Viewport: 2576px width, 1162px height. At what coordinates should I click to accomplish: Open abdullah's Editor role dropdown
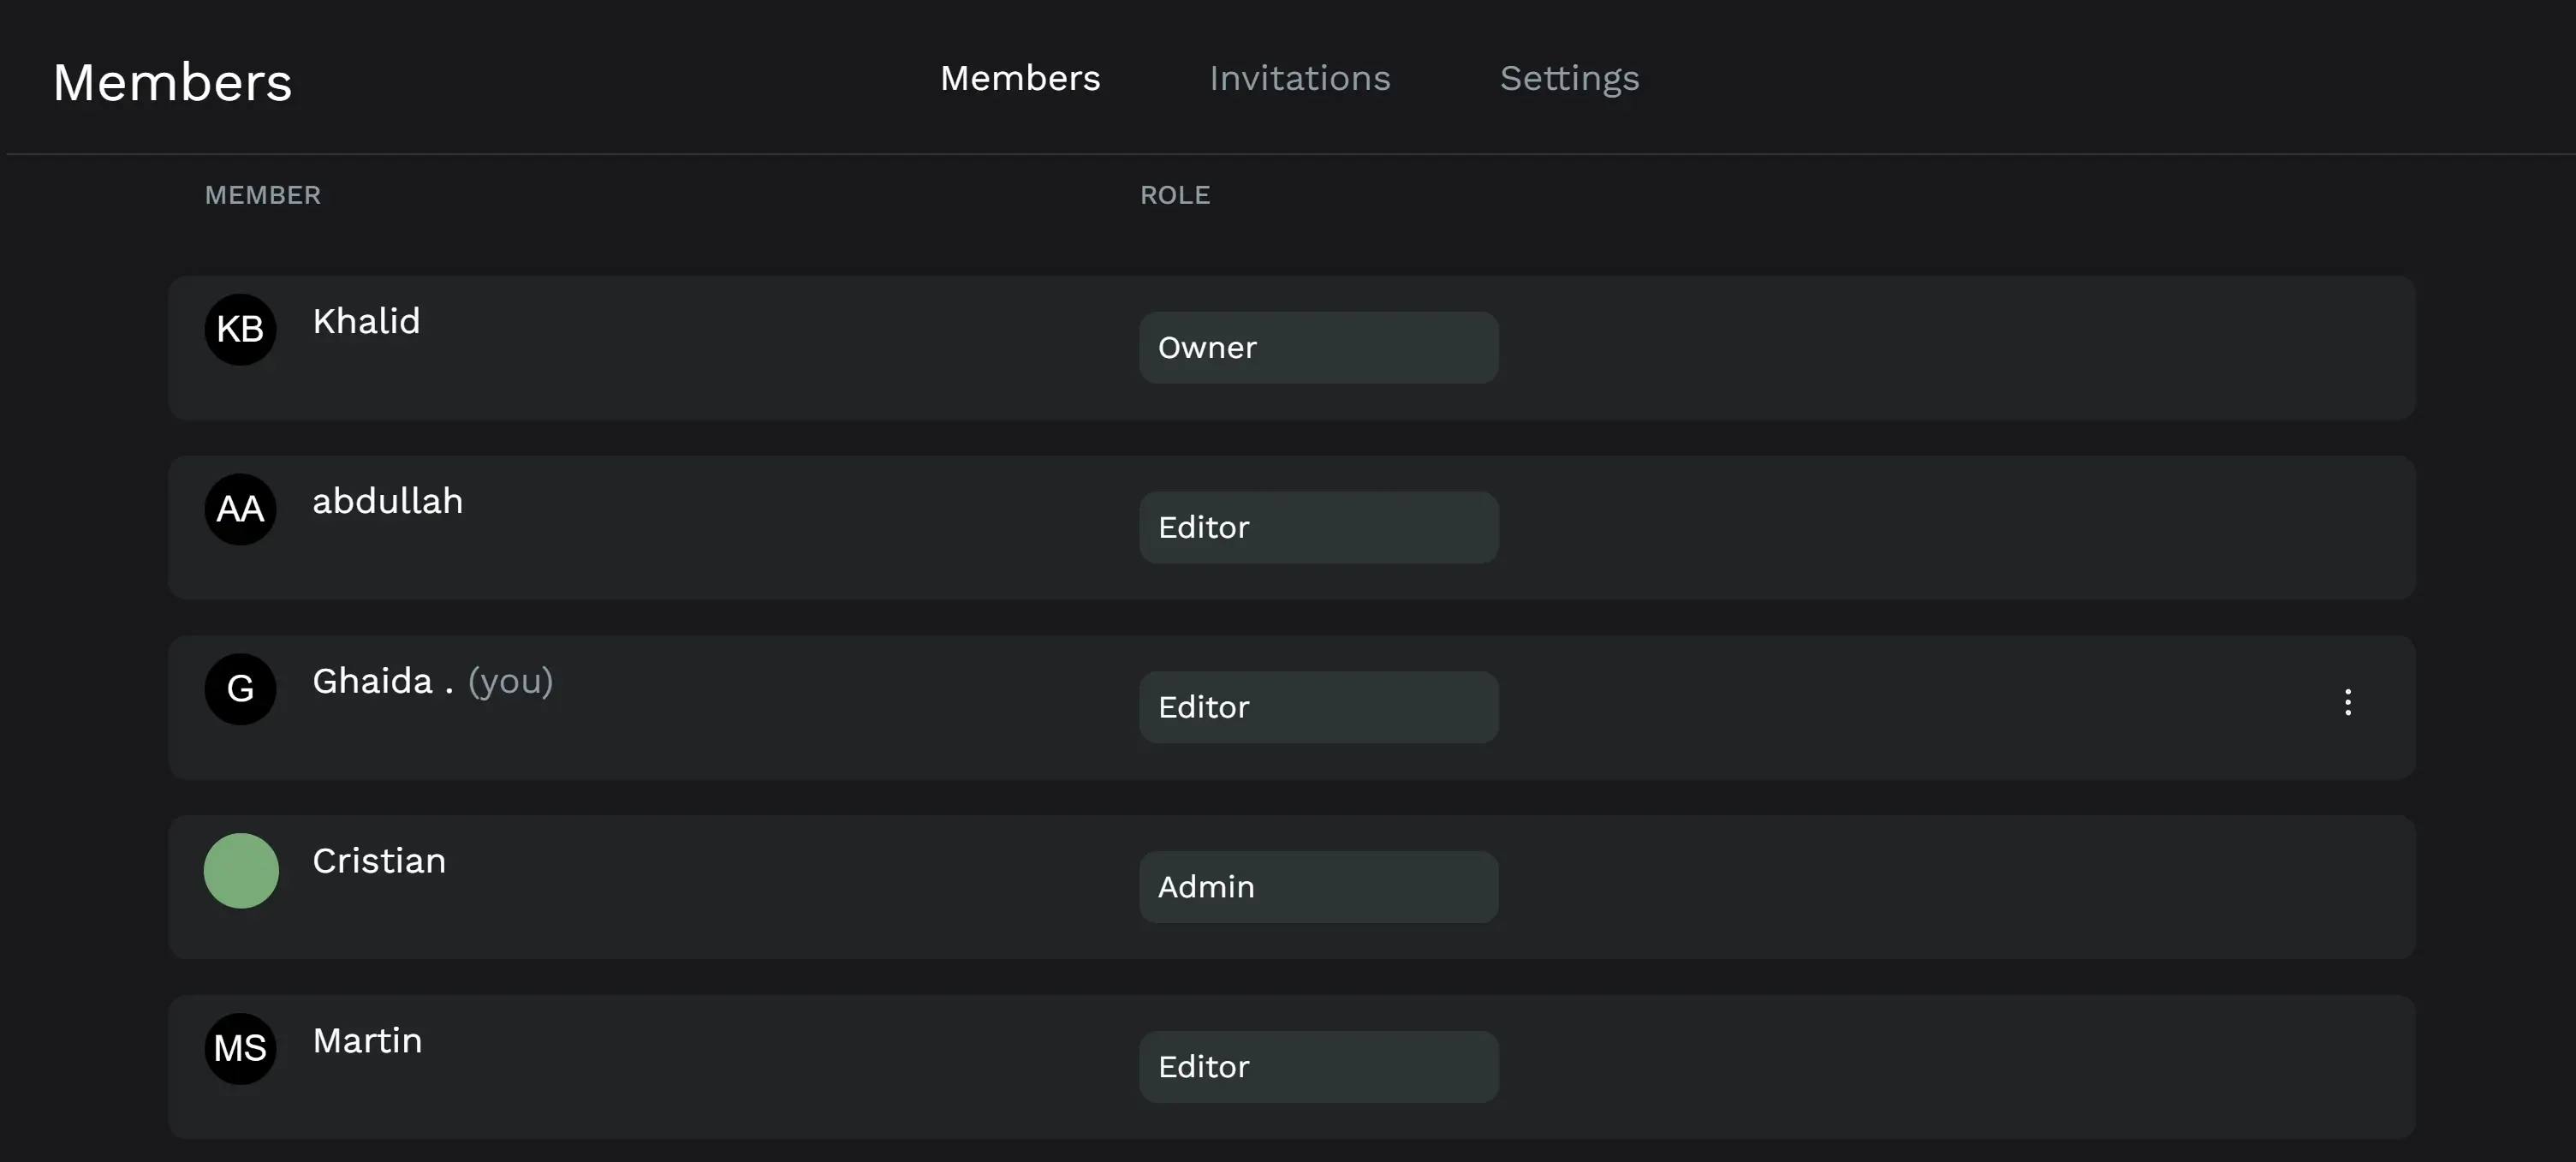[1318, 527]
